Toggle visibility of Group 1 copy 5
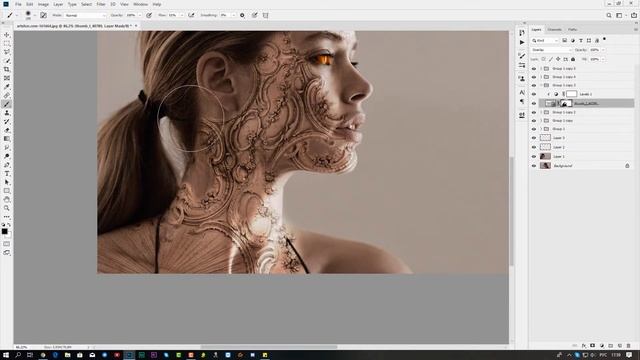640x360 pixels. coord(534,69)
